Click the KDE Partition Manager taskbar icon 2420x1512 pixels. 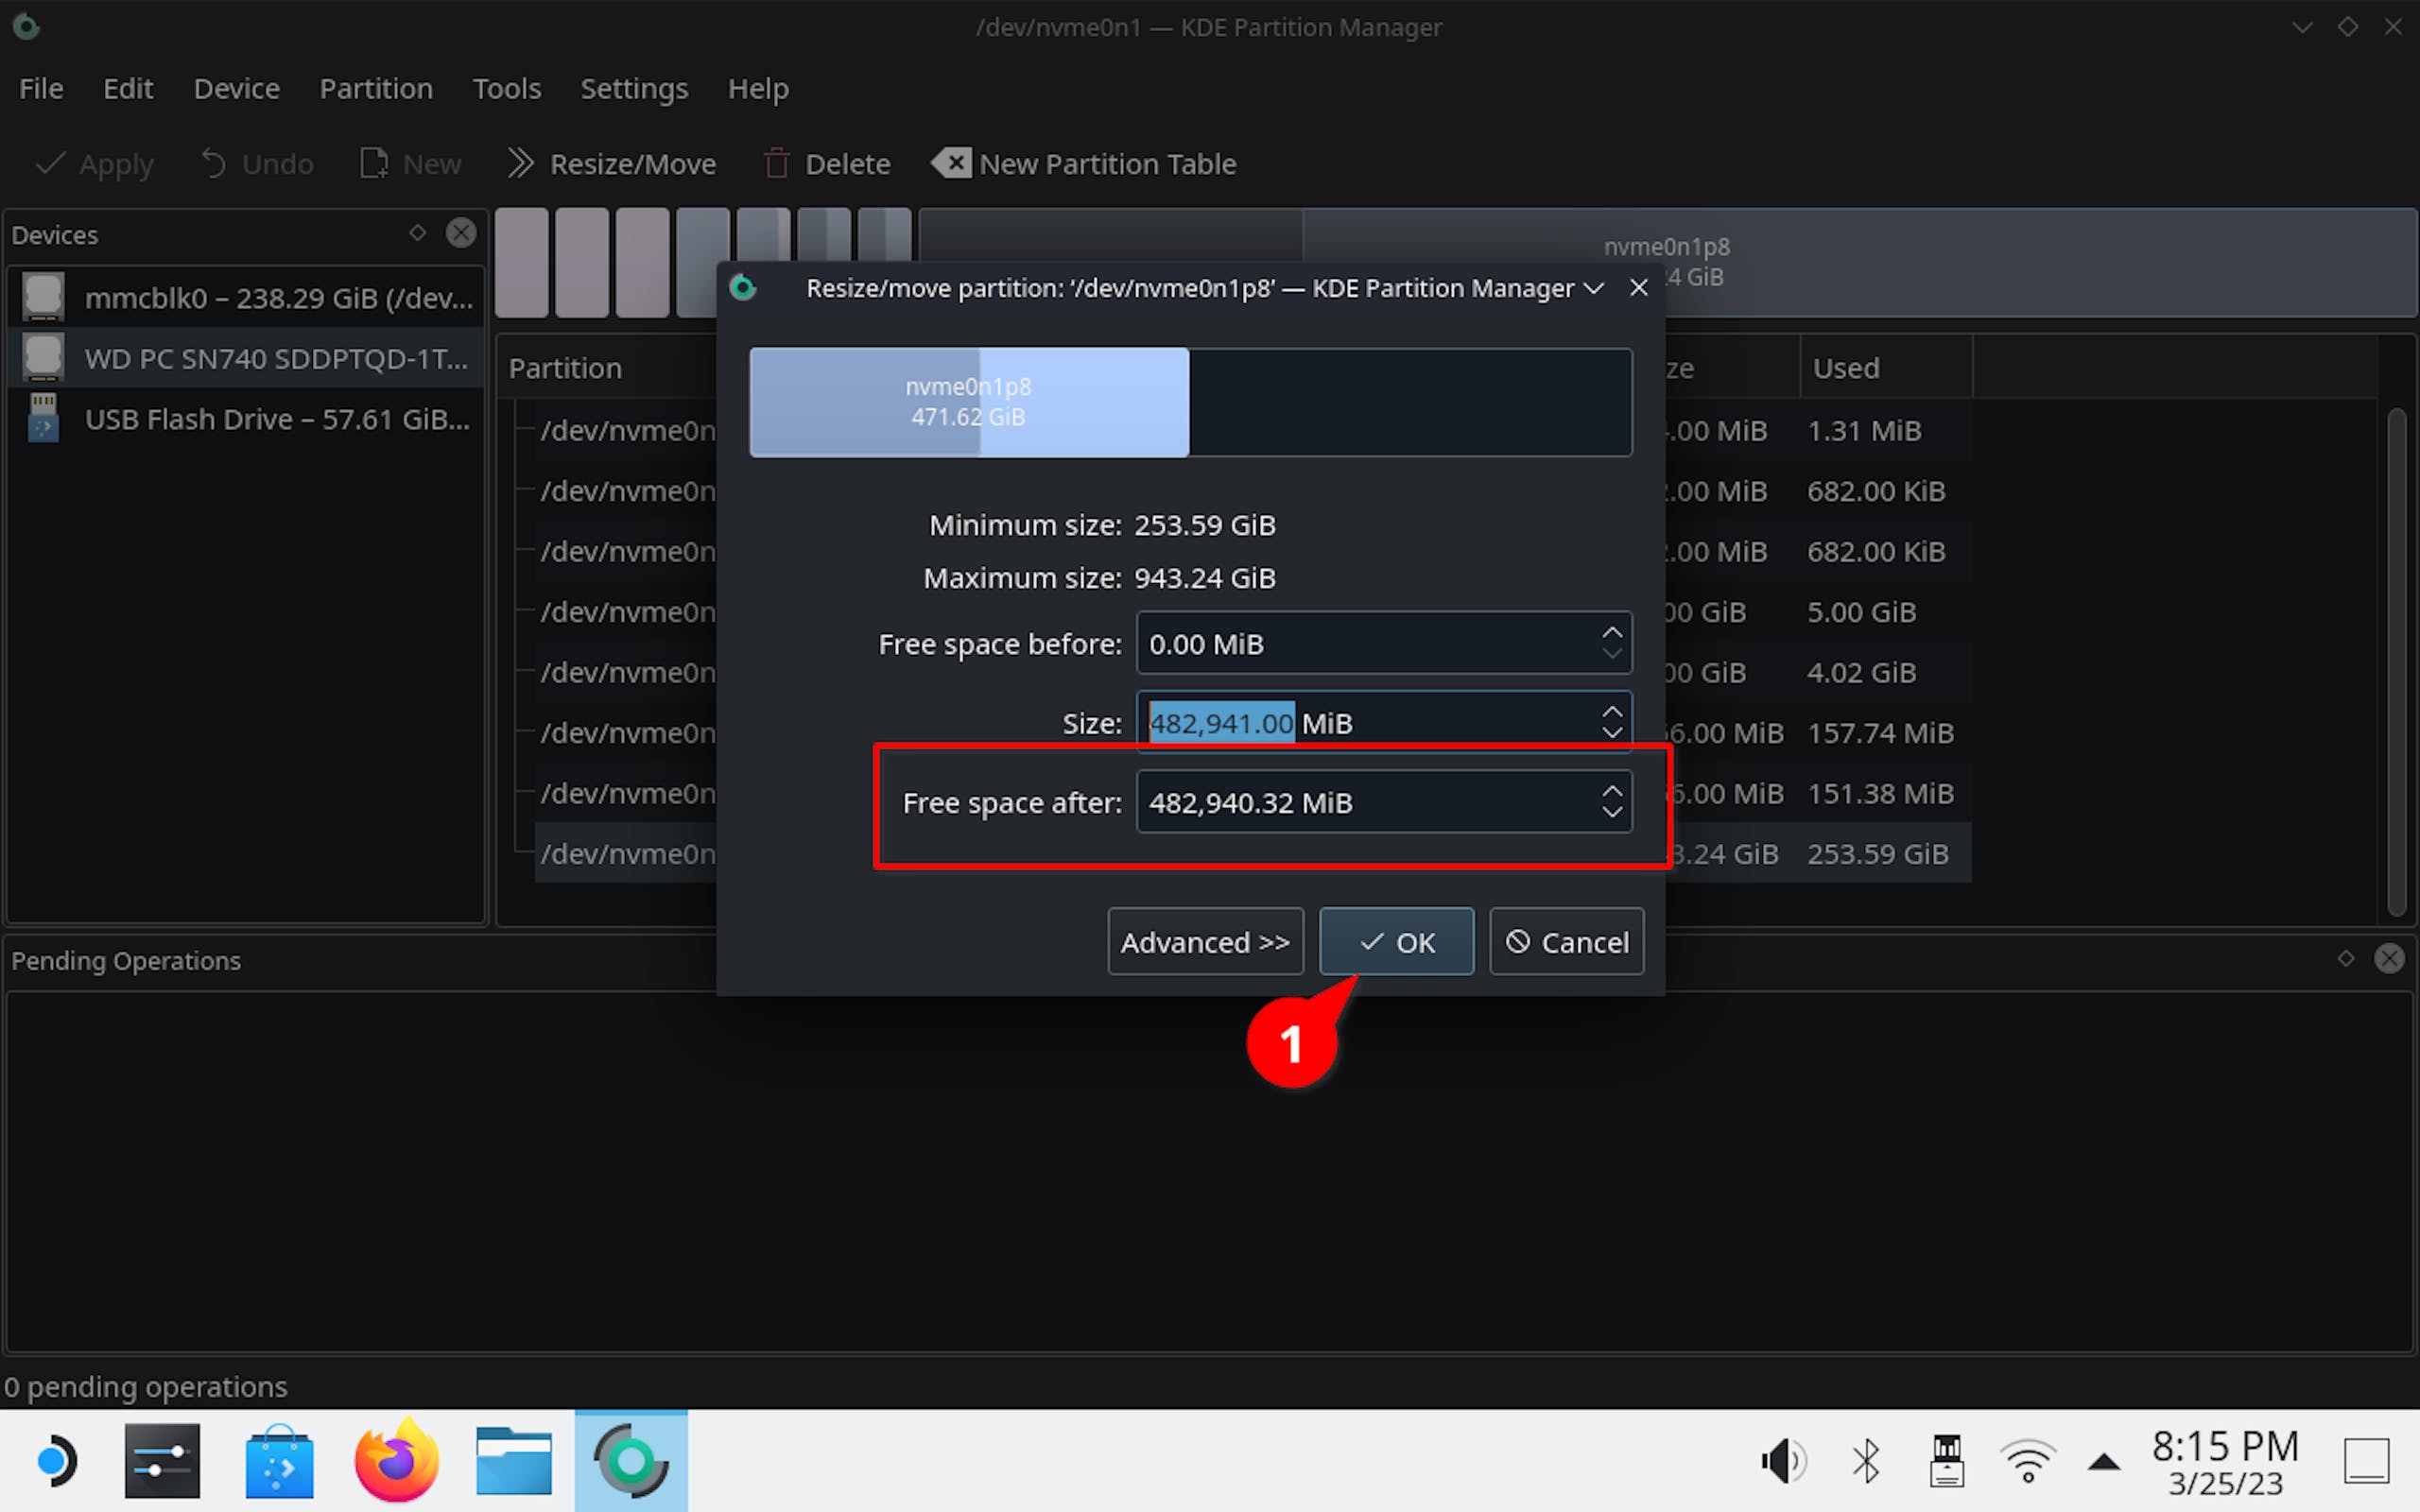[x=631, y=1461]
